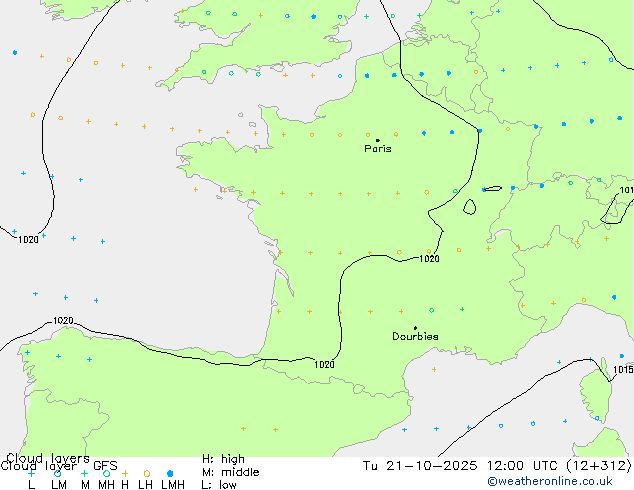Click the "M: middle" legend text

pos(230,472)
